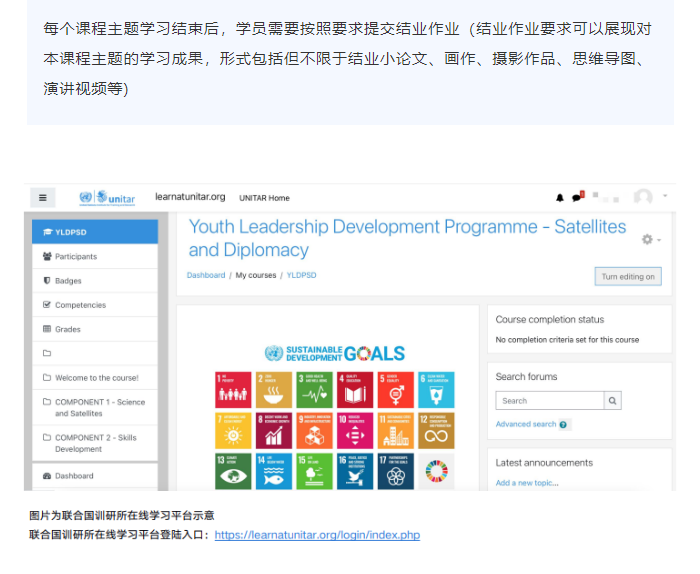This screenshot has height=574, width=700.
Task: Click SDG 6 Clean Water tile
Action: tap(436, 390)
